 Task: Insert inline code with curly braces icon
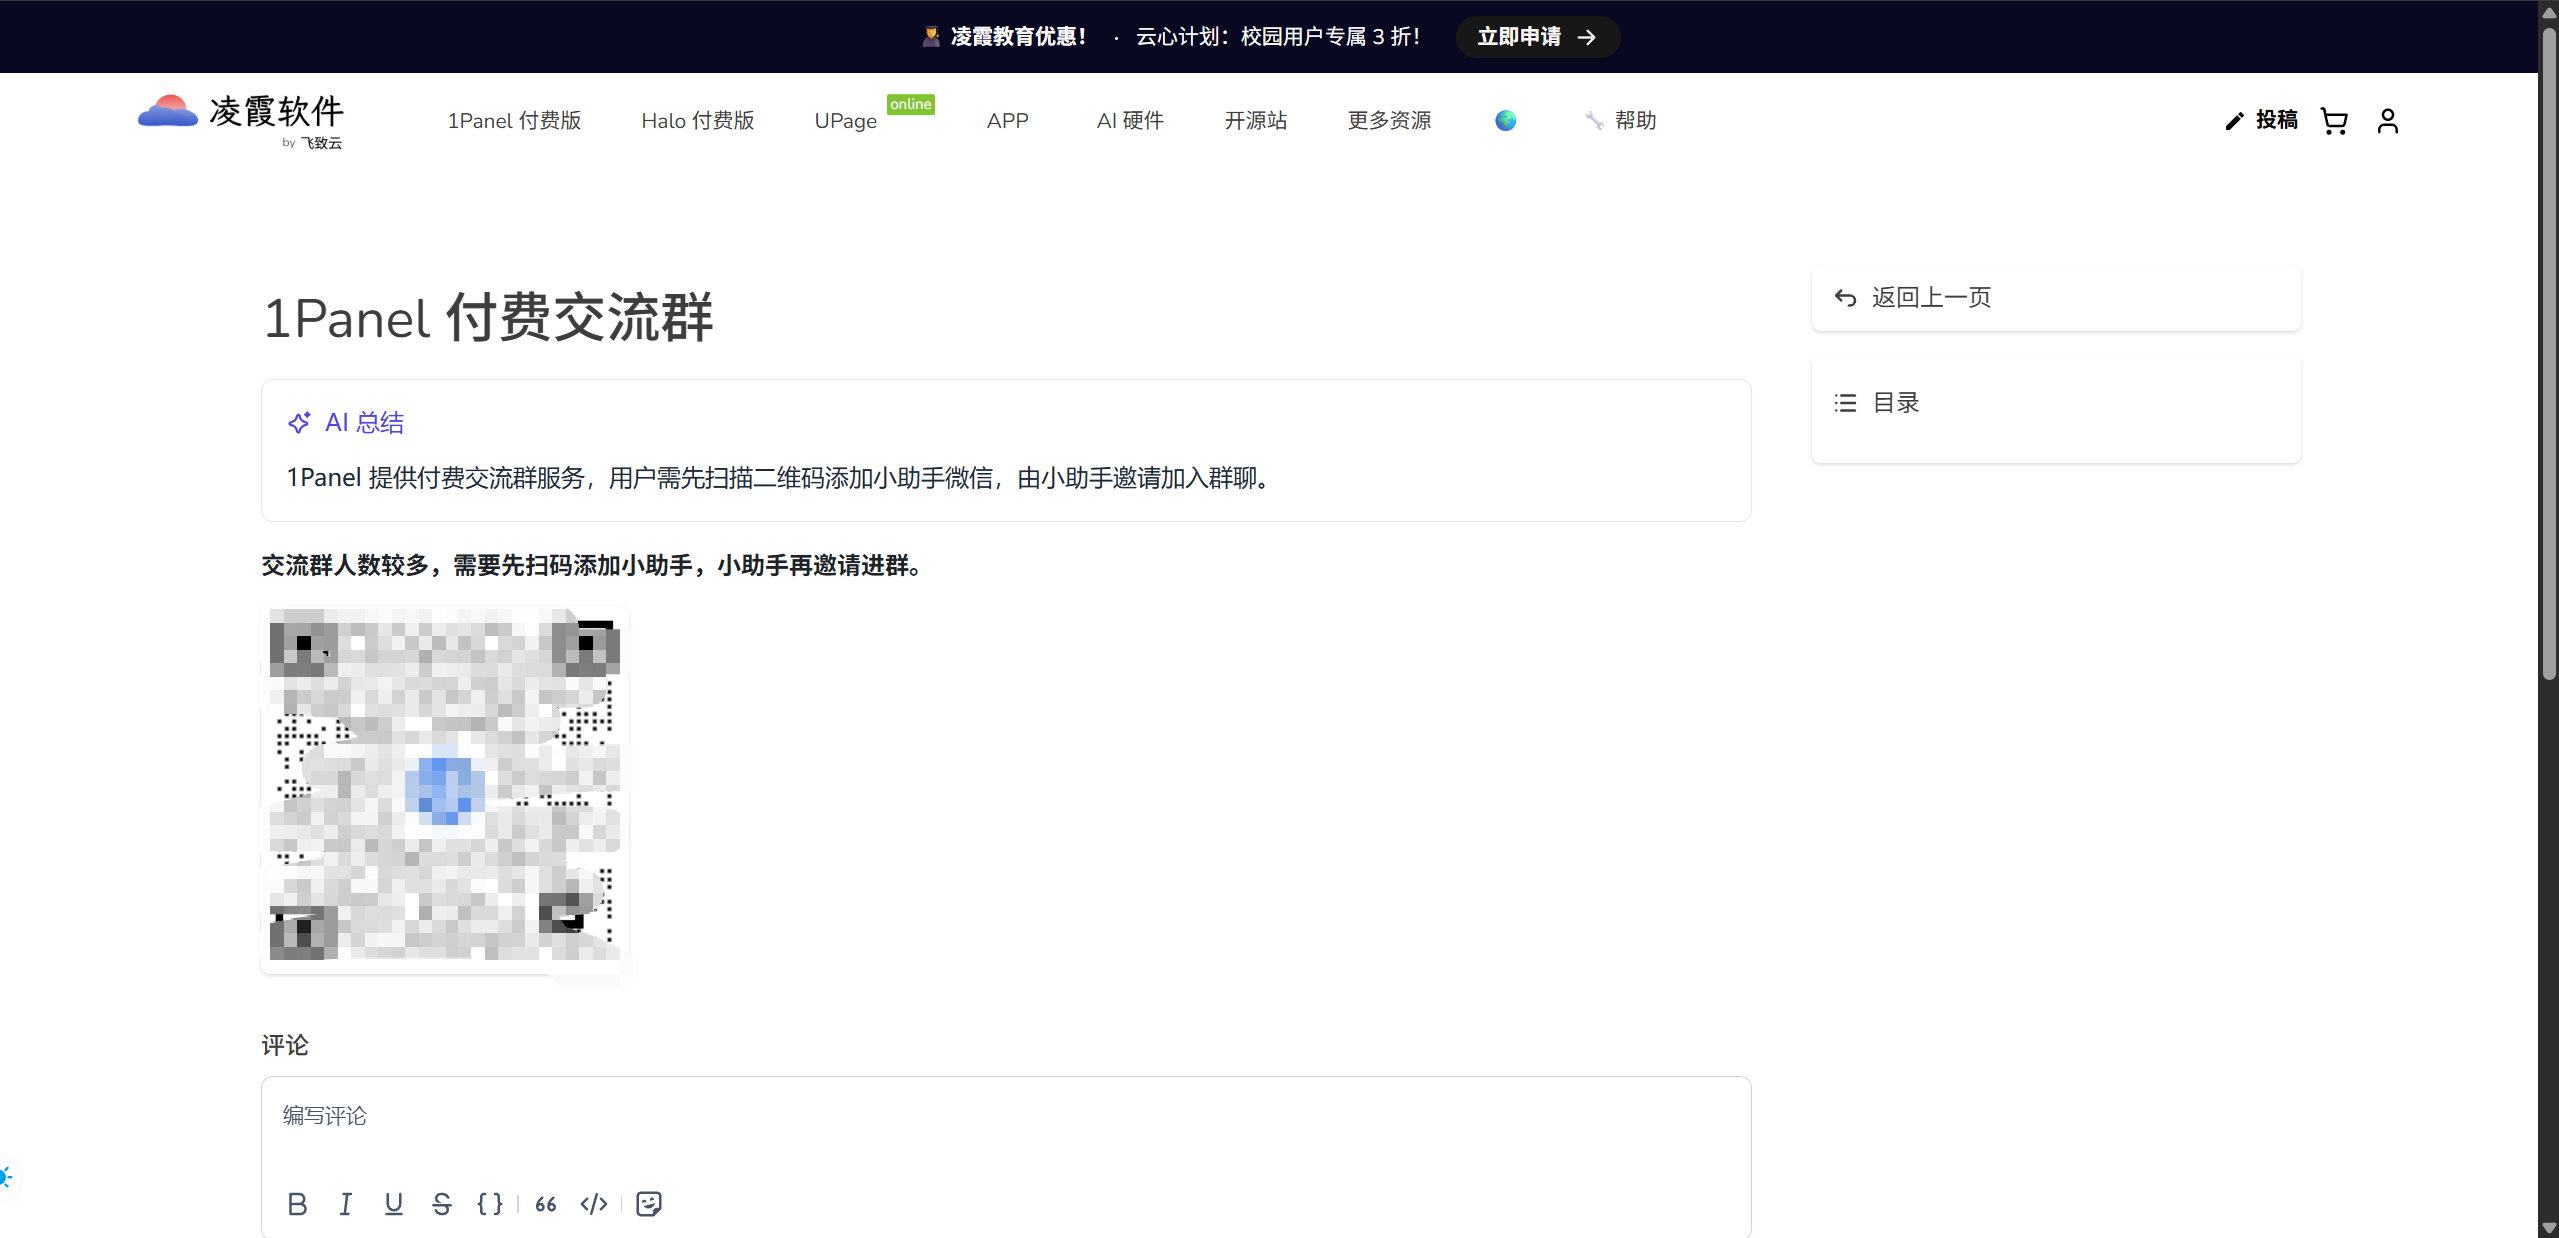(490, 1204)
